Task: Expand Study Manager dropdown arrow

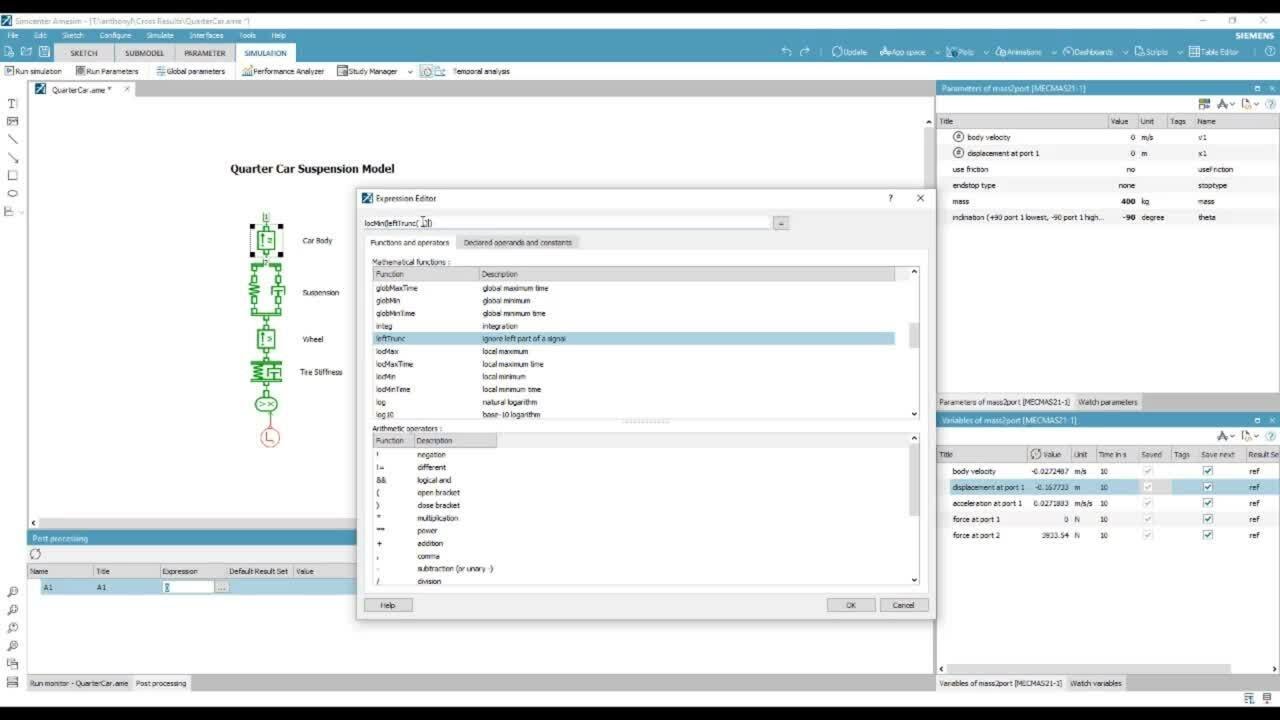Action: coord(409,71)
